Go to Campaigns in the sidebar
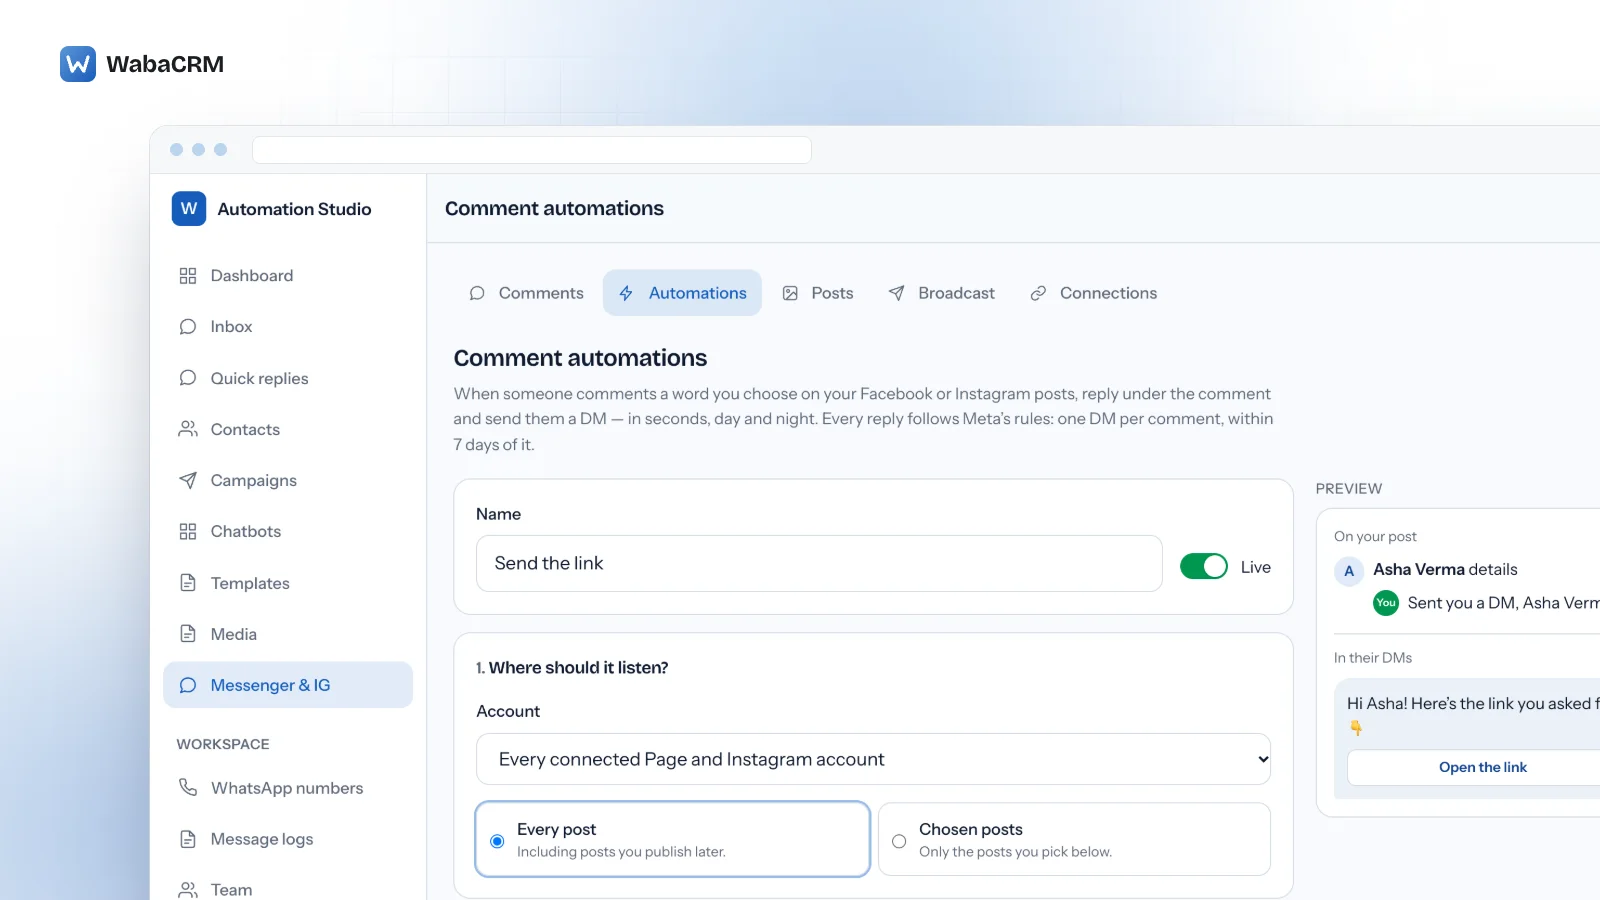Screen dimensions: 1600x900 tap(288, 480)
